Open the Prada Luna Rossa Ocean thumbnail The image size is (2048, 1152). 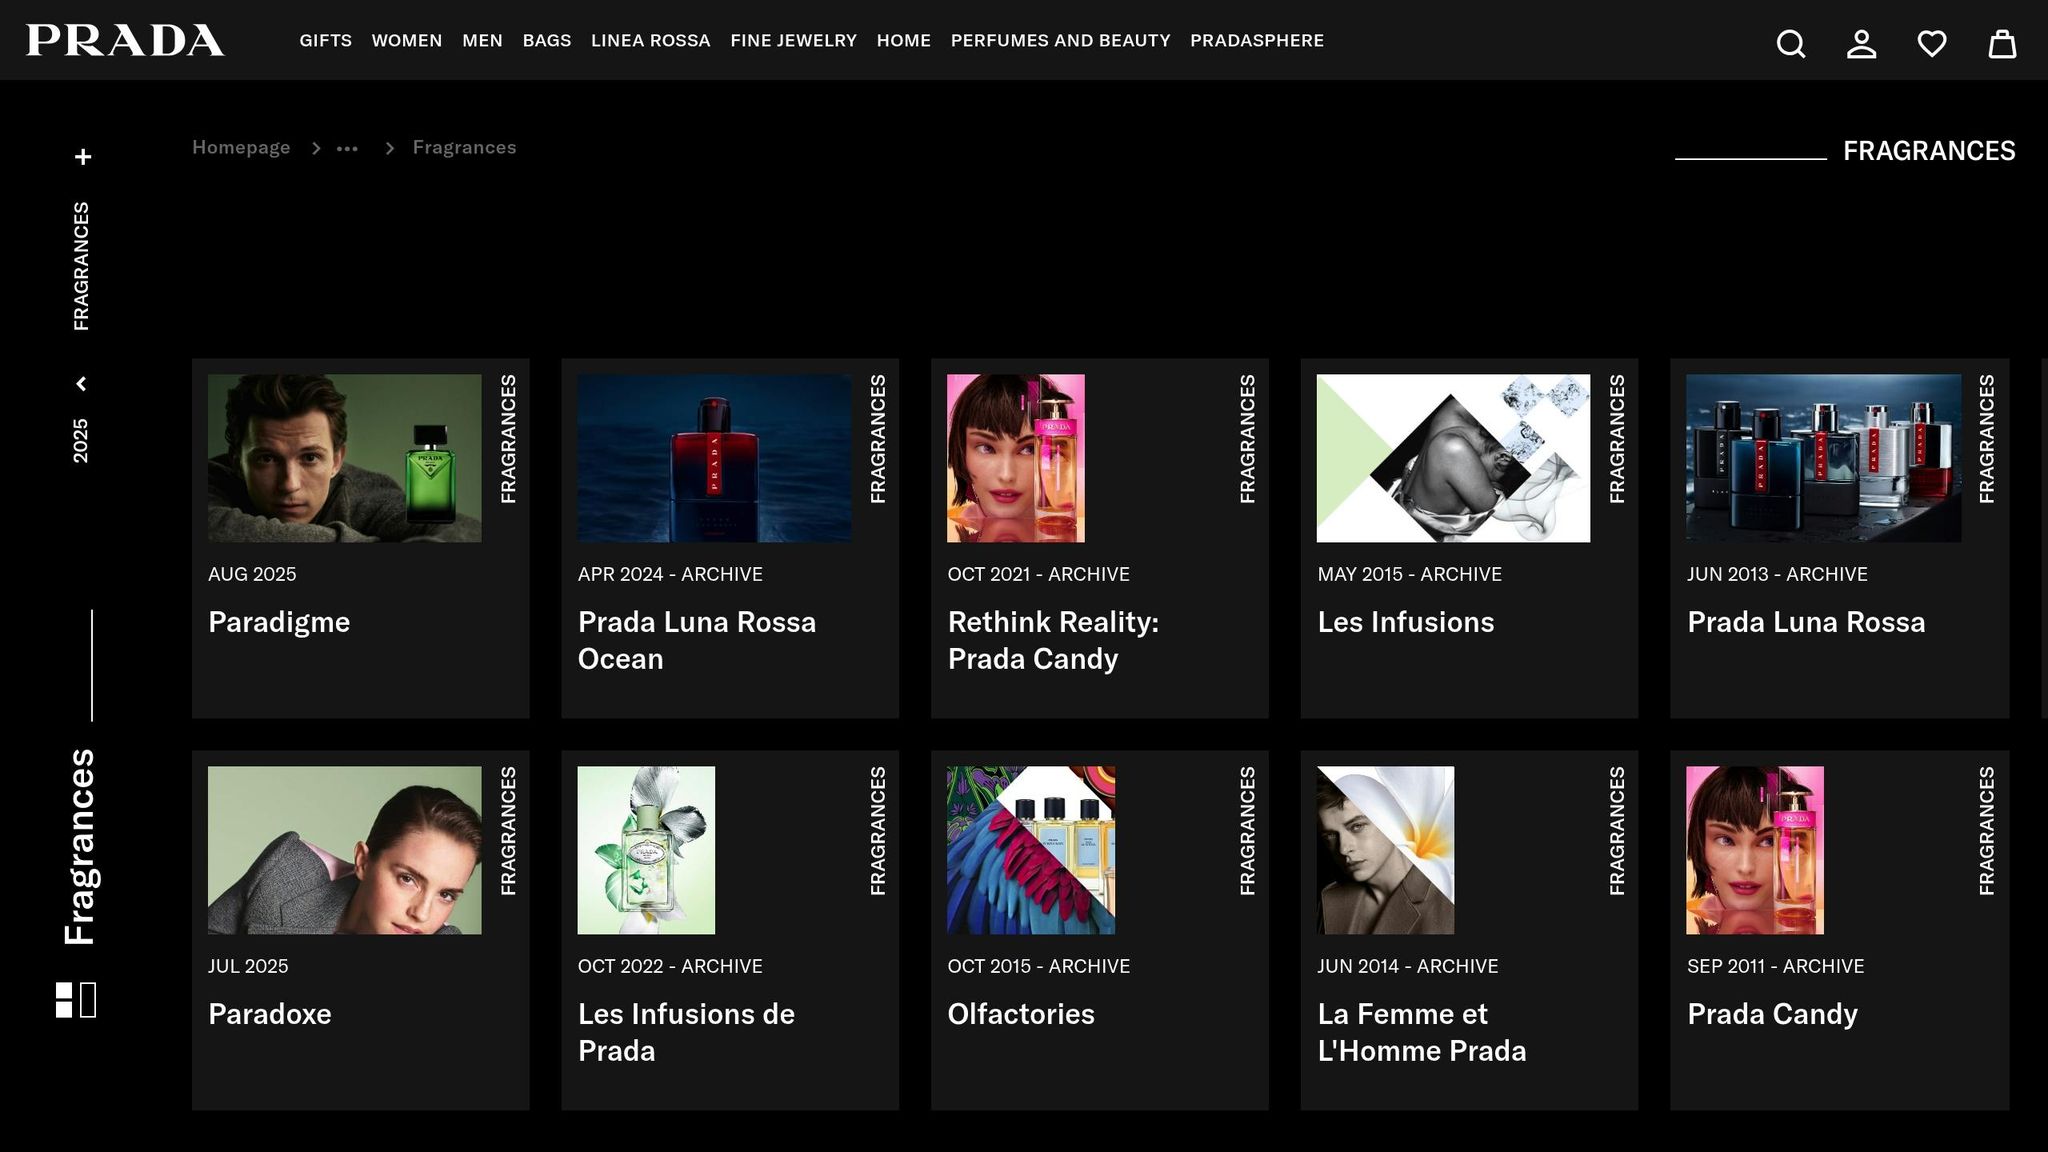[x=714, y=458]
